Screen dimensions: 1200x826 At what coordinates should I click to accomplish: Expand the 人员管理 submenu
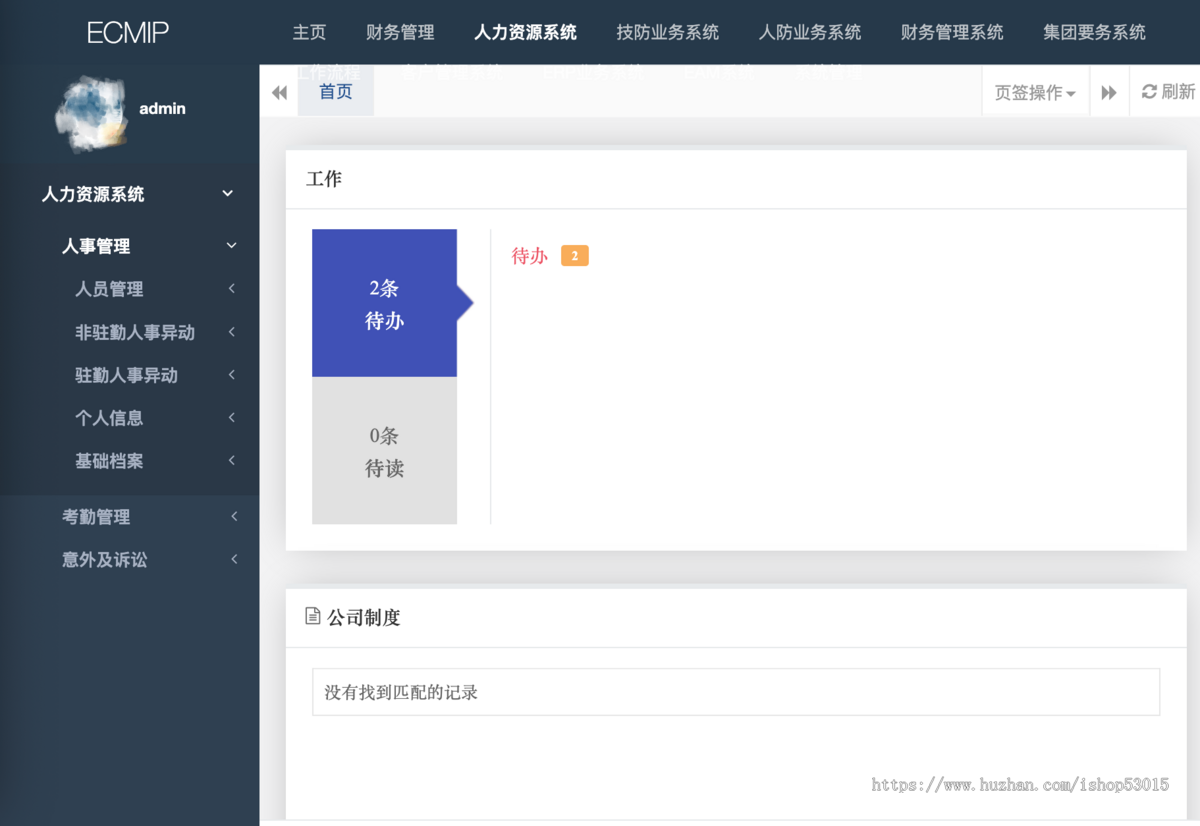point(130,289)
